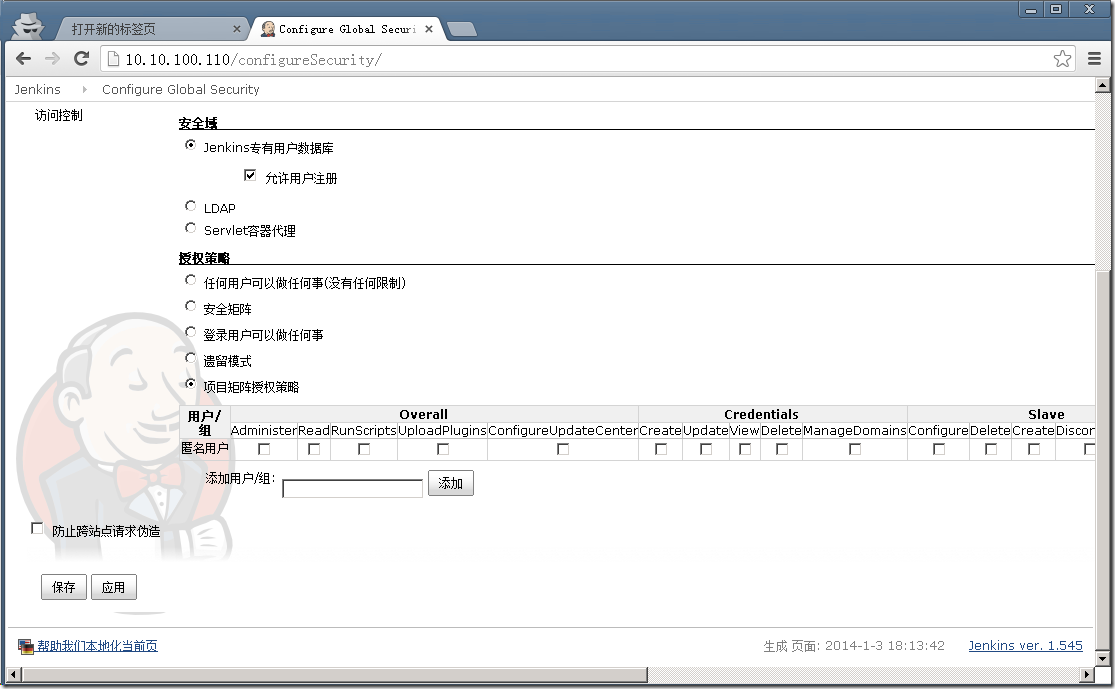Screen dimensions: 1115x689
Task: Reload the page with refresh icon
Action: click(81, 59)
